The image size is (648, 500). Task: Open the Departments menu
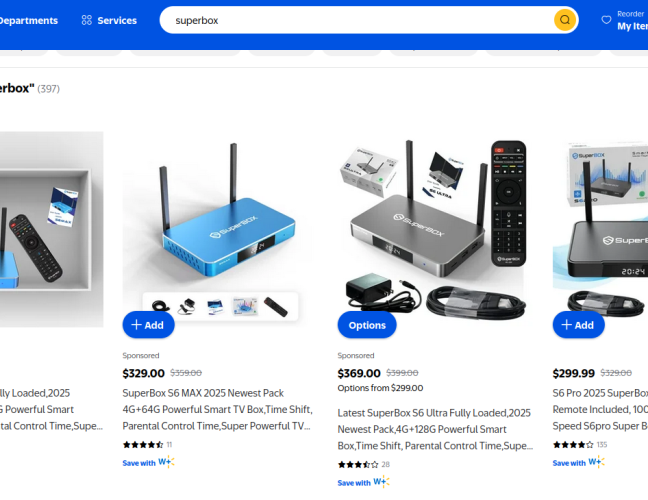28,20
